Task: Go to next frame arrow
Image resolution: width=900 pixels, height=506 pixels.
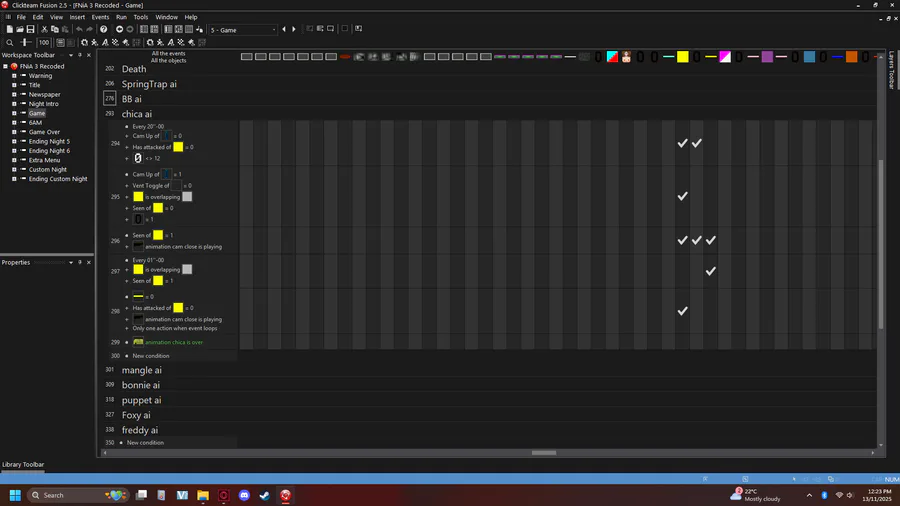Action: [294, 29]
